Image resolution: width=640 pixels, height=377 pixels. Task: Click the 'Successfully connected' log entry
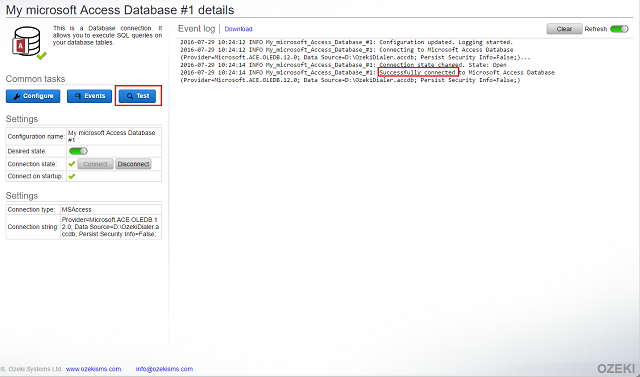(x=367, y=76)
